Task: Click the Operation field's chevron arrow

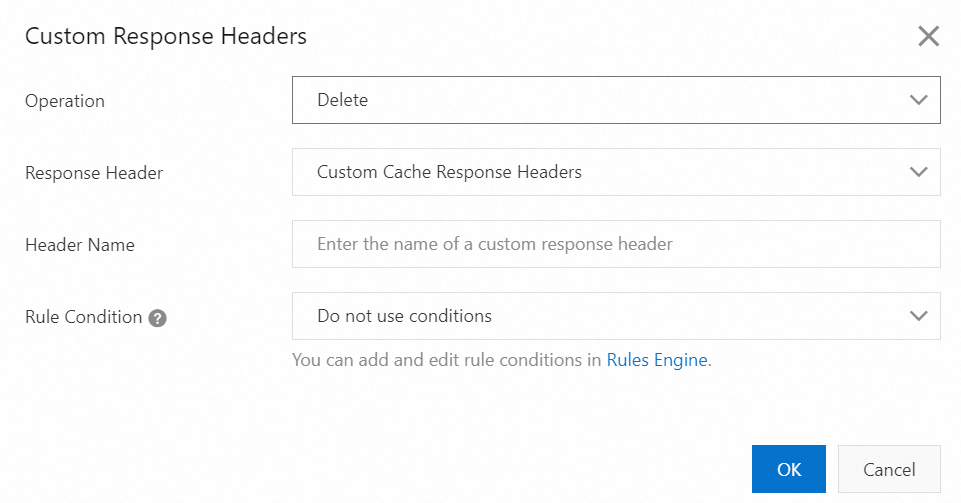Action: tap(919, 100)
